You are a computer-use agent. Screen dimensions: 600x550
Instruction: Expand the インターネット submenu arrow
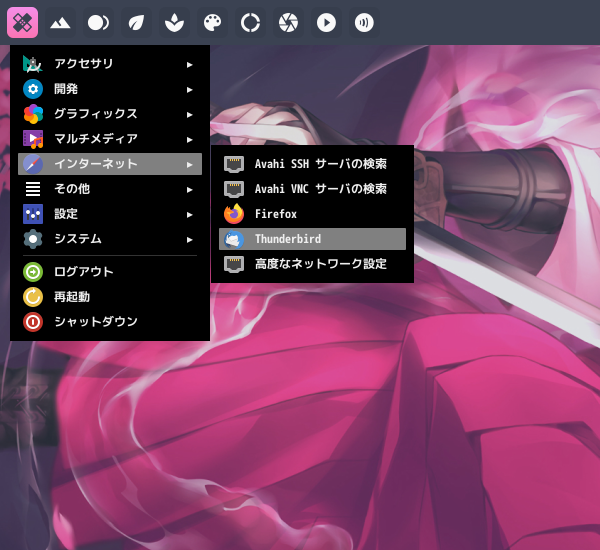[x=189, y=165]
